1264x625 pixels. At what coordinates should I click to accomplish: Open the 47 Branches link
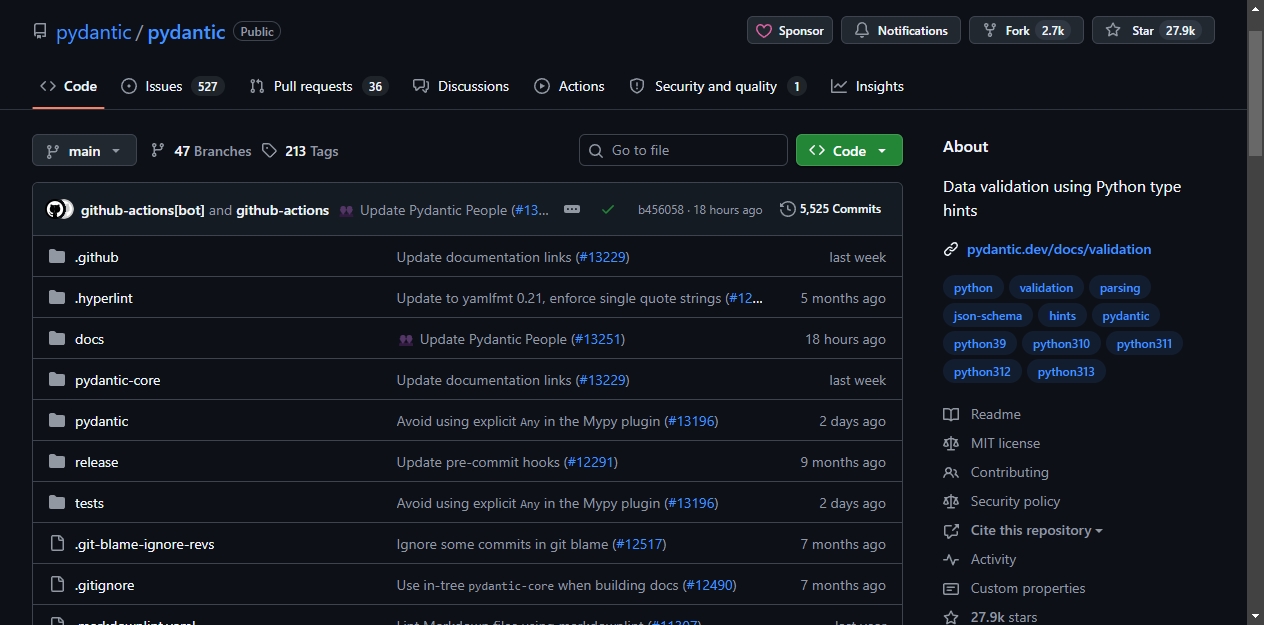(201, 151)
